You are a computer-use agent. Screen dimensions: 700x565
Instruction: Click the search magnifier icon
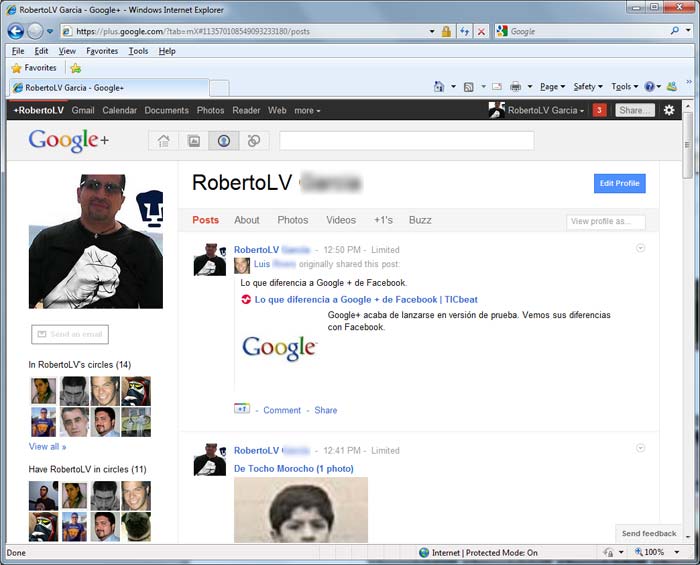675,31
